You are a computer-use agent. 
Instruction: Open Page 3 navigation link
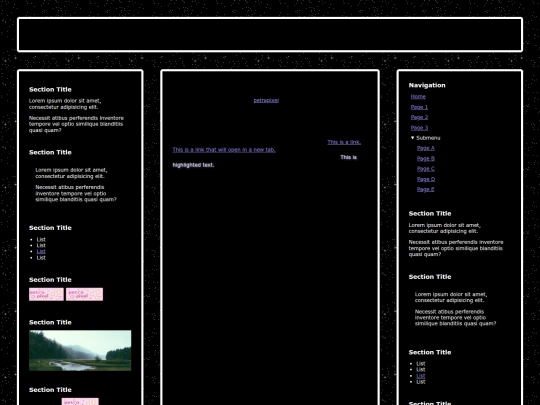(x=419, y=128)
